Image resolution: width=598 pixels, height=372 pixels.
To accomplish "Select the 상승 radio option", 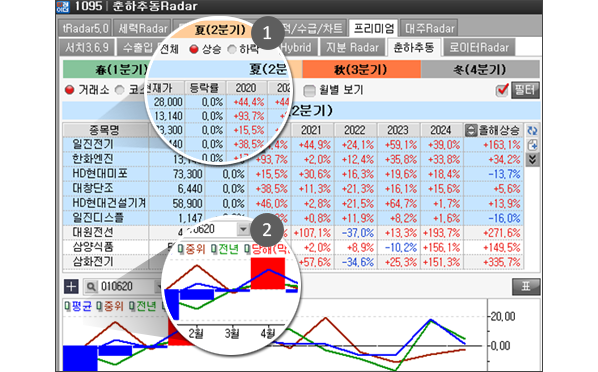I will 194,49.
